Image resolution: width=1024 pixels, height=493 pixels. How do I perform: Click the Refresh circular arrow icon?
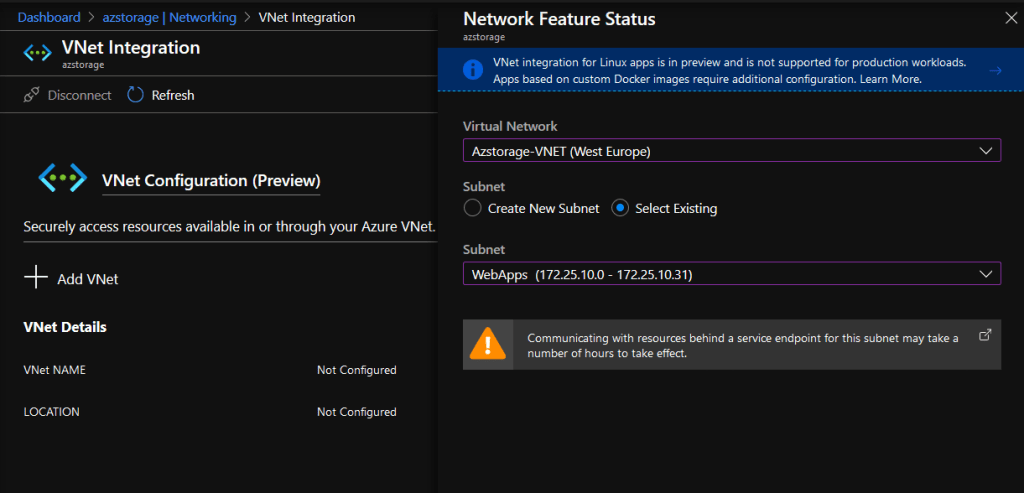[x=136, y=95]
